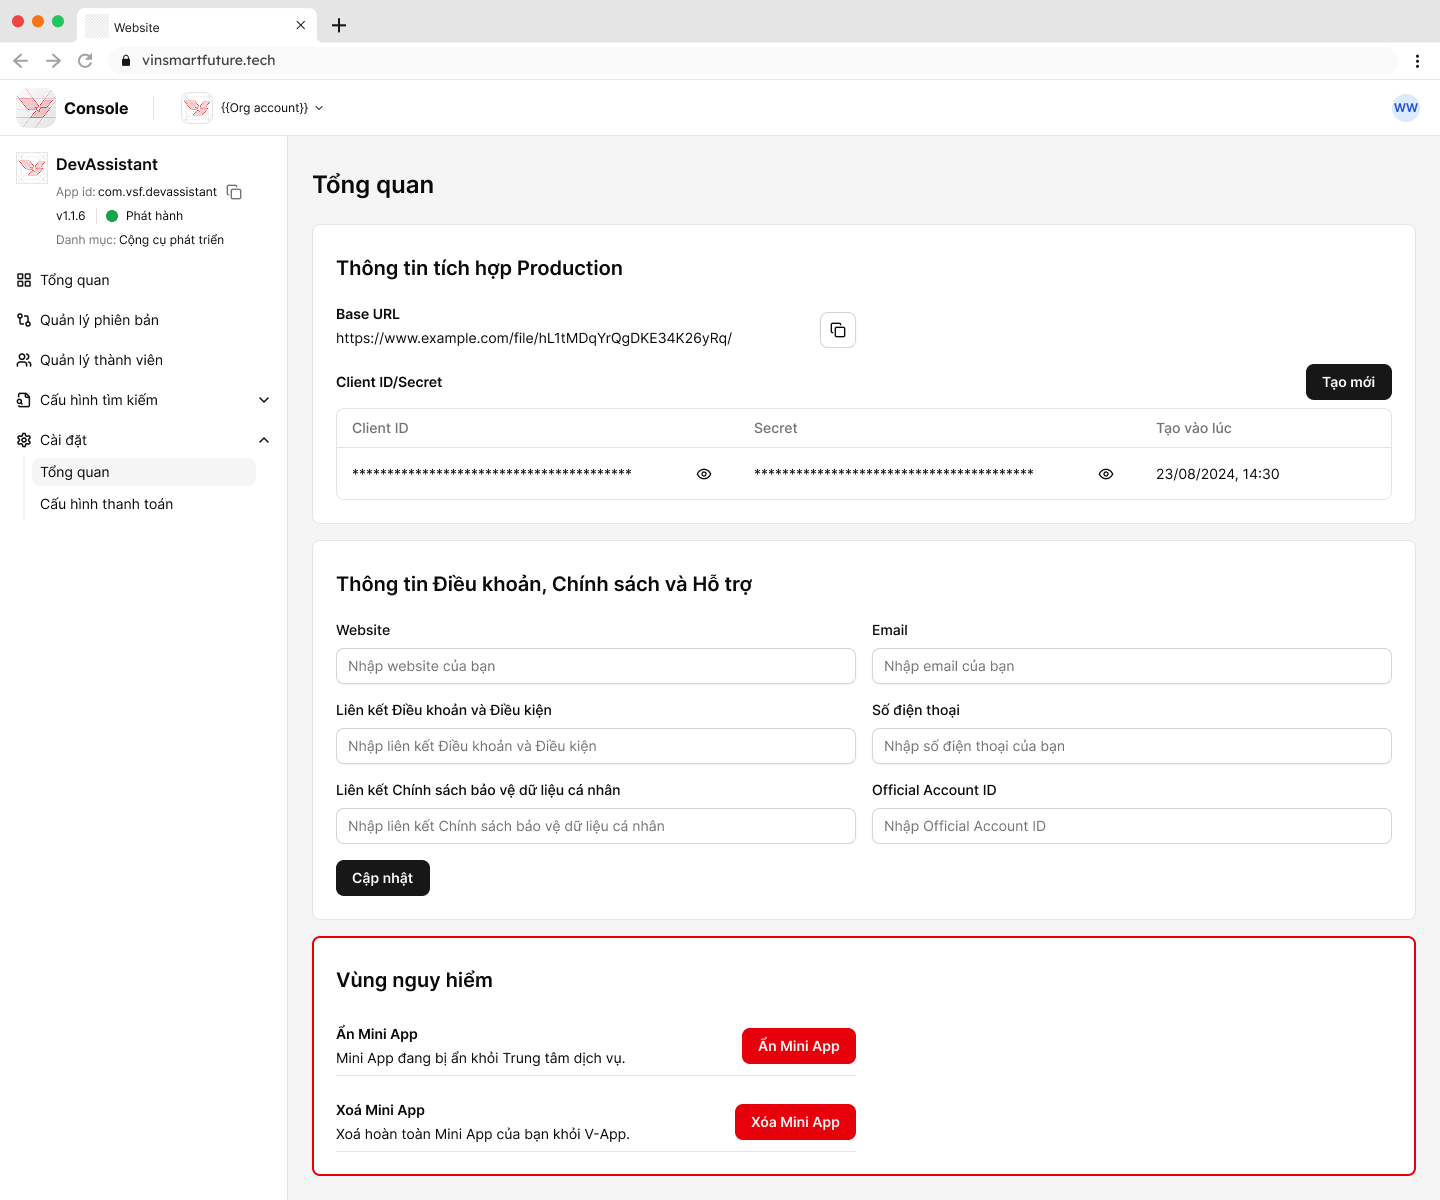Click the Secret column header

(x=776, y=428)
